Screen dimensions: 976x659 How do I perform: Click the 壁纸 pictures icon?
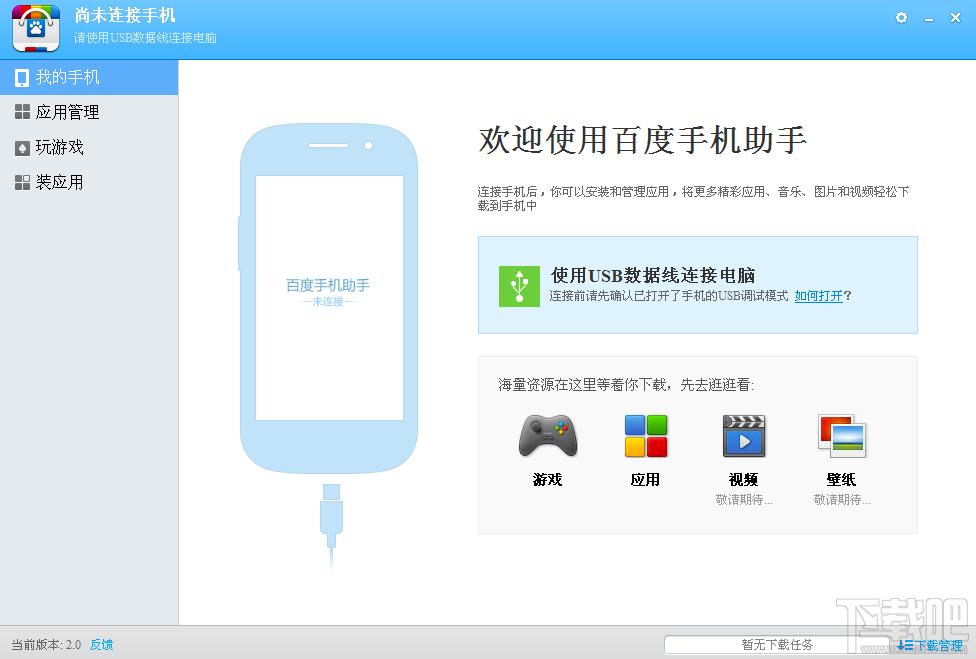pos(842,436)
